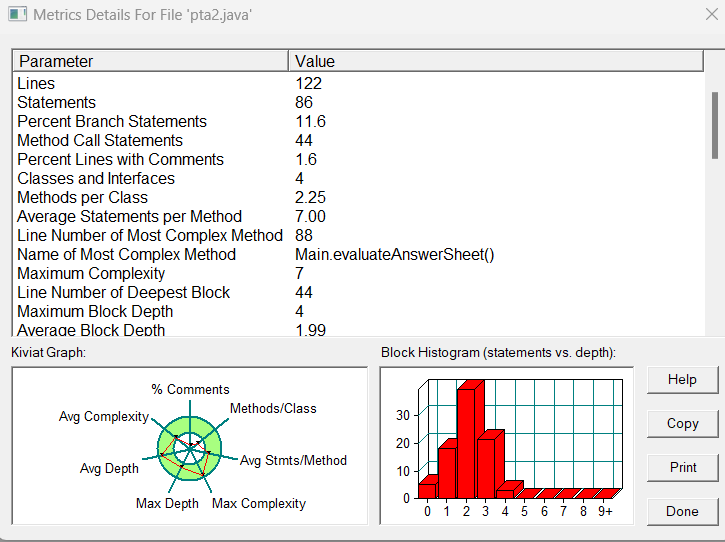Select Line Number of Most Complex Method row
The image size is (725, 542).
tap(358, 235)
